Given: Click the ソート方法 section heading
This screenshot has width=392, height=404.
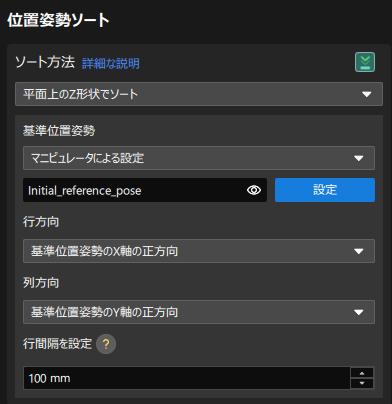Looking at the screenshot, I should [x=45, y=62].
